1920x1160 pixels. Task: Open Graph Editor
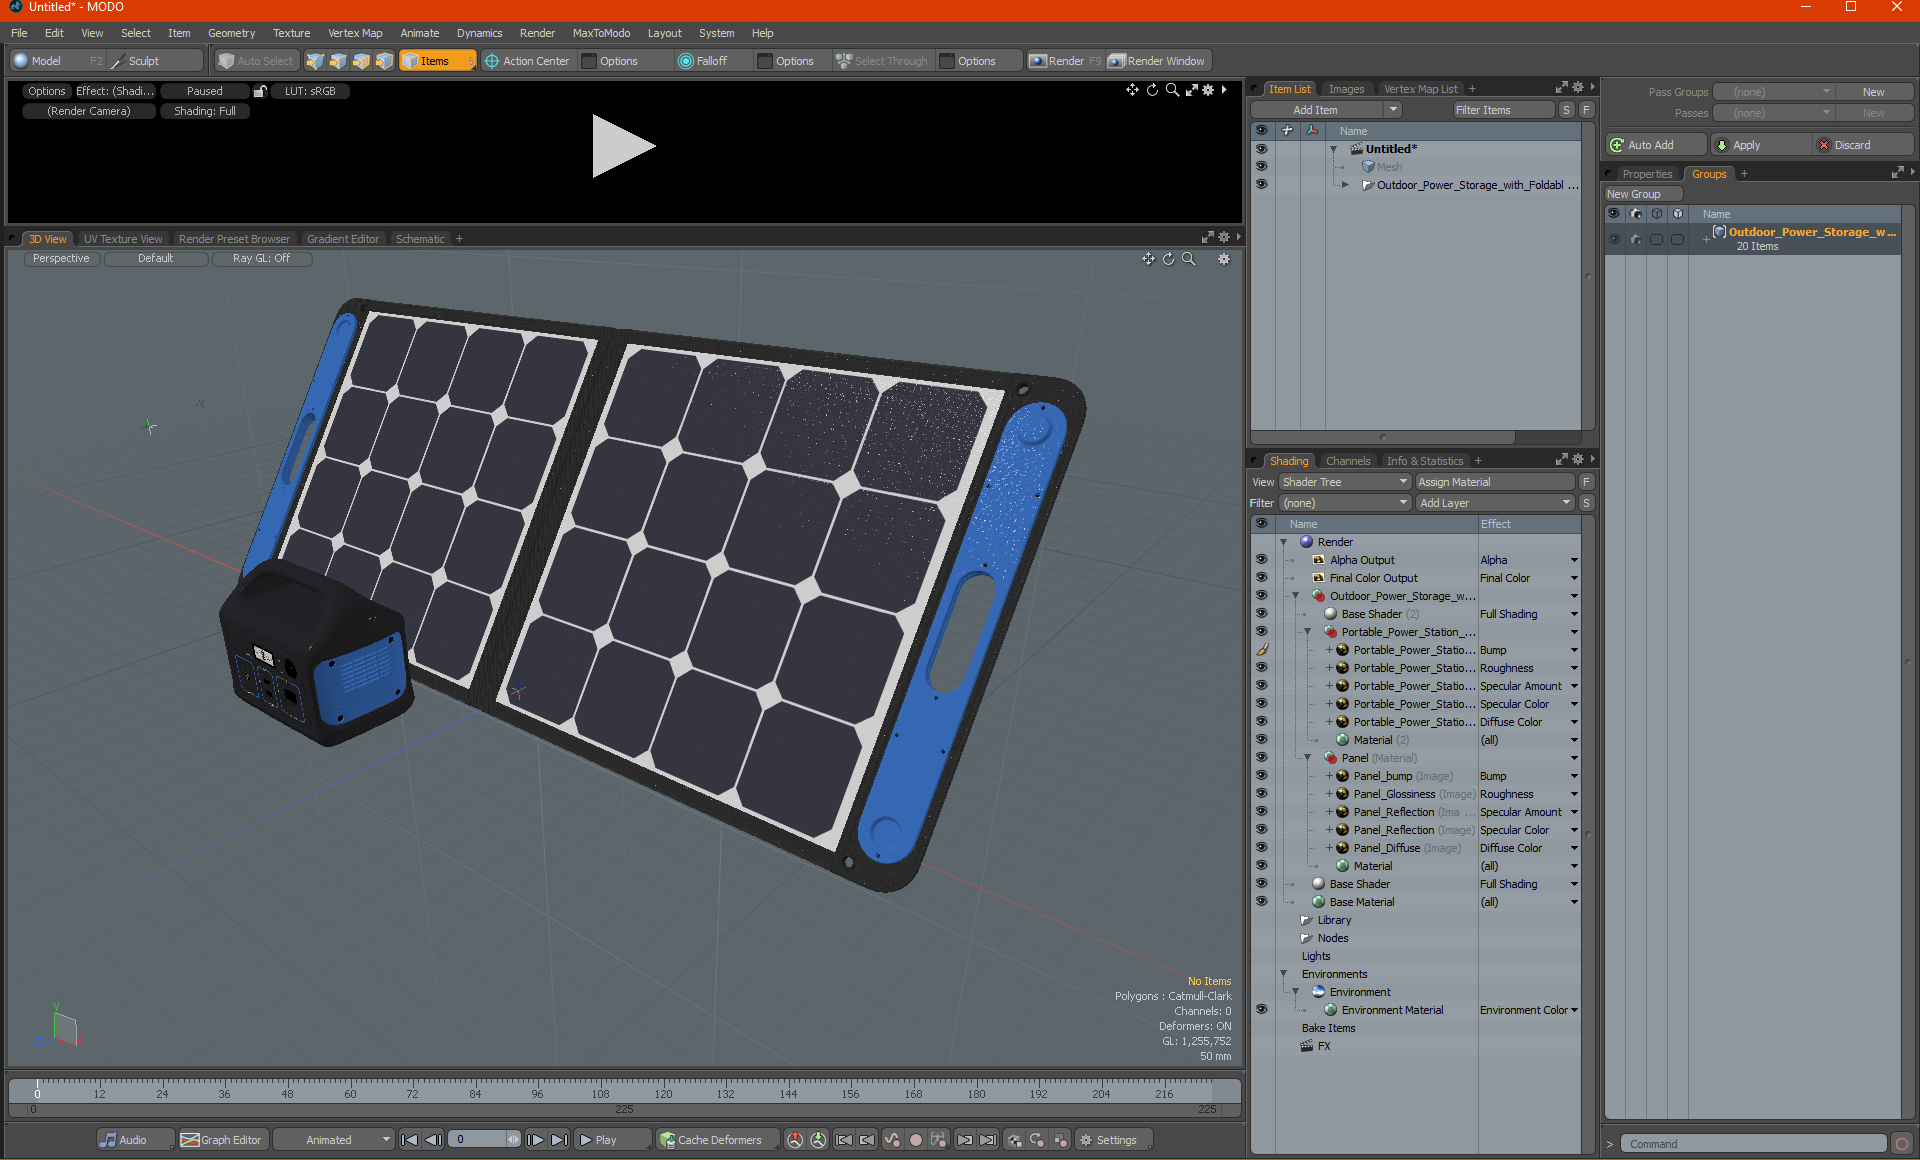coord(222,1140)
